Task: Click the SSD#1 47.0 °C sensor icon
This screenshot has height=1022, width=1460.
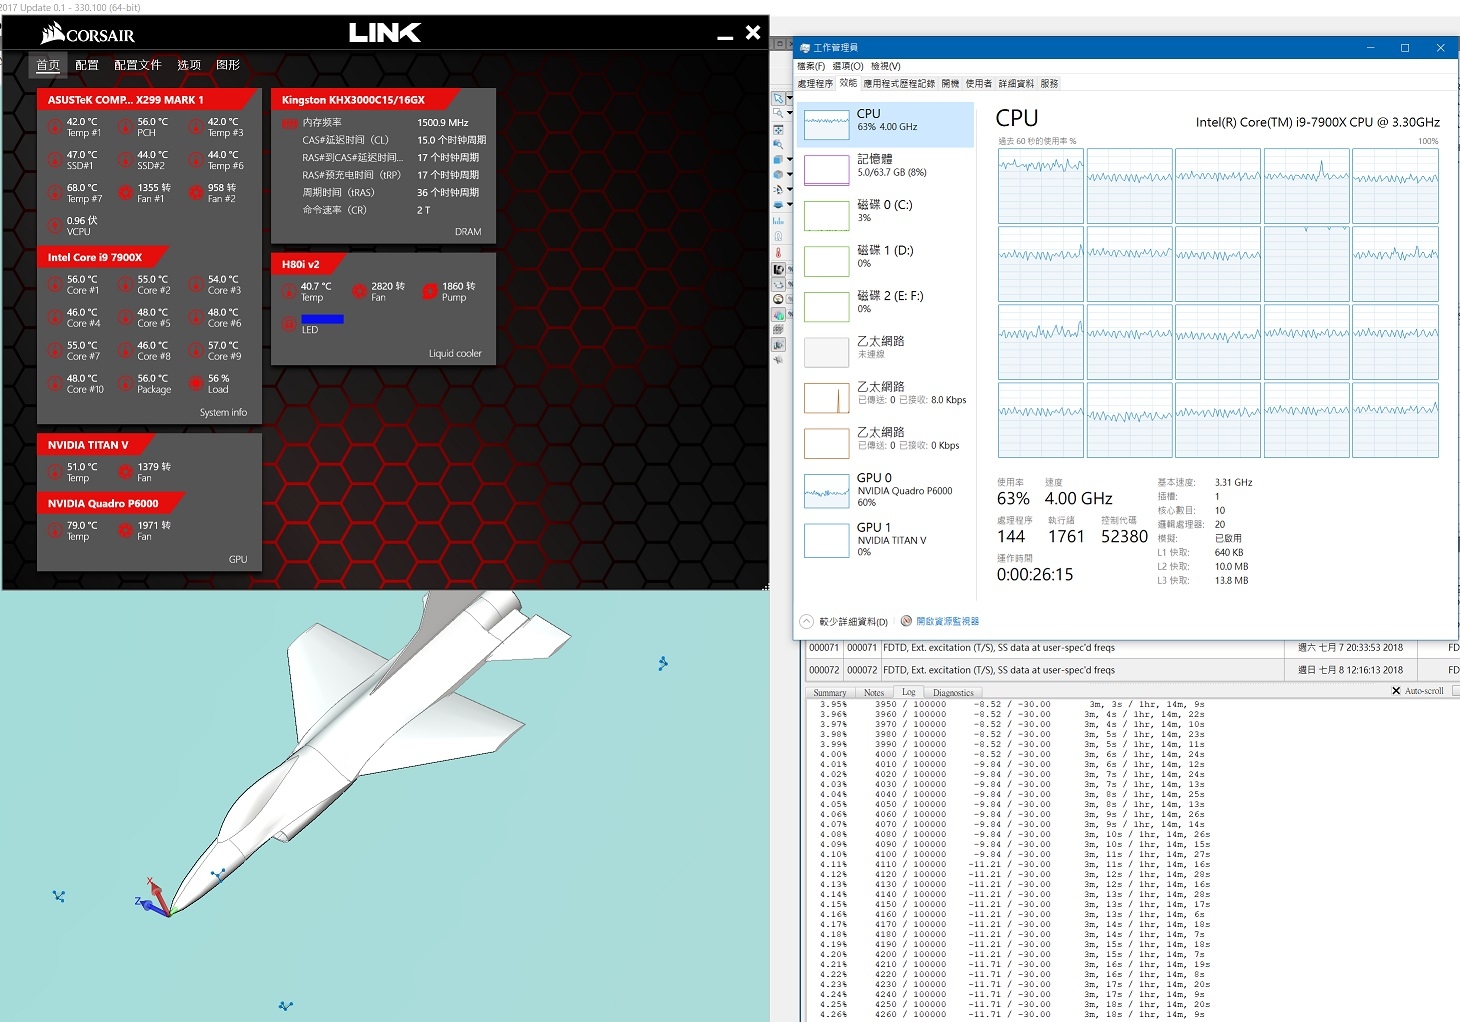Action: [x=55, y=160]
